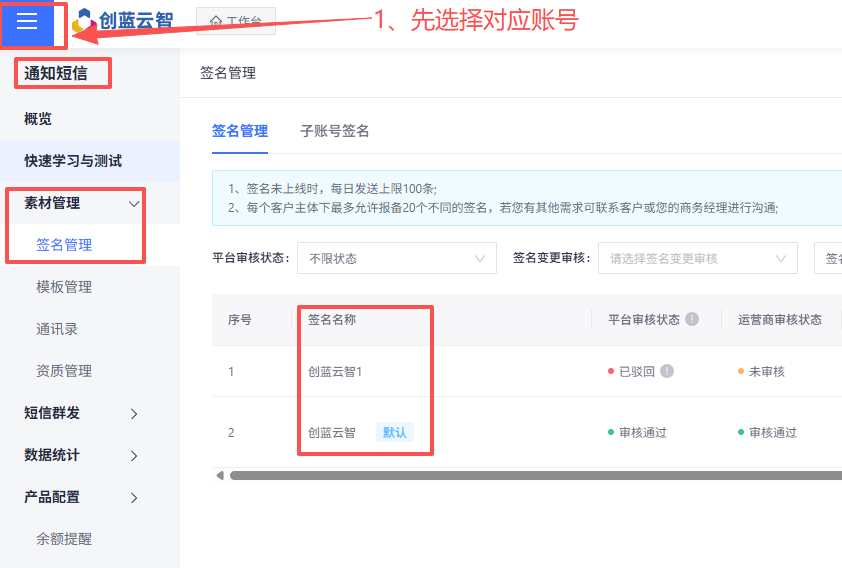Click info icon next to 已驳回 status

coord(667,371)
